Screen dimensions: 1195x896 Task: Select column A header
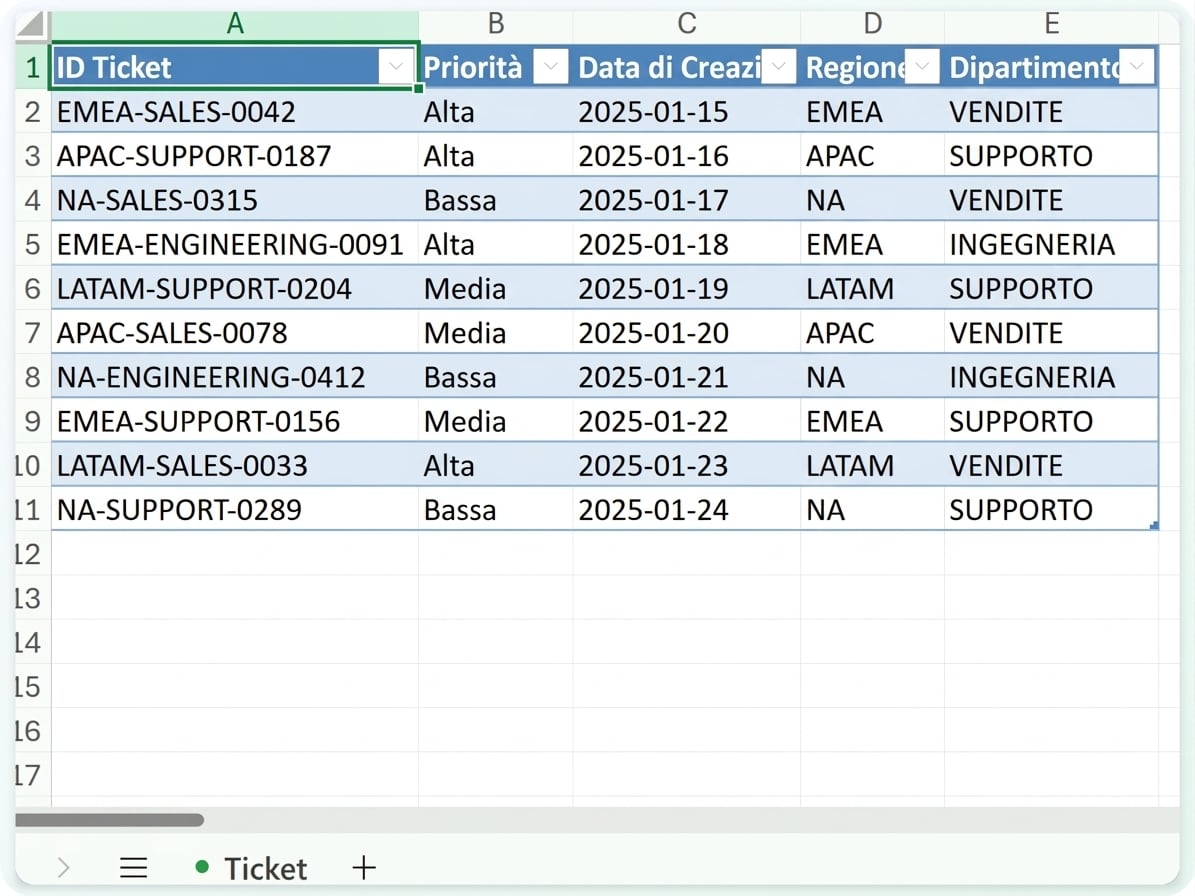tap(235, 24)
